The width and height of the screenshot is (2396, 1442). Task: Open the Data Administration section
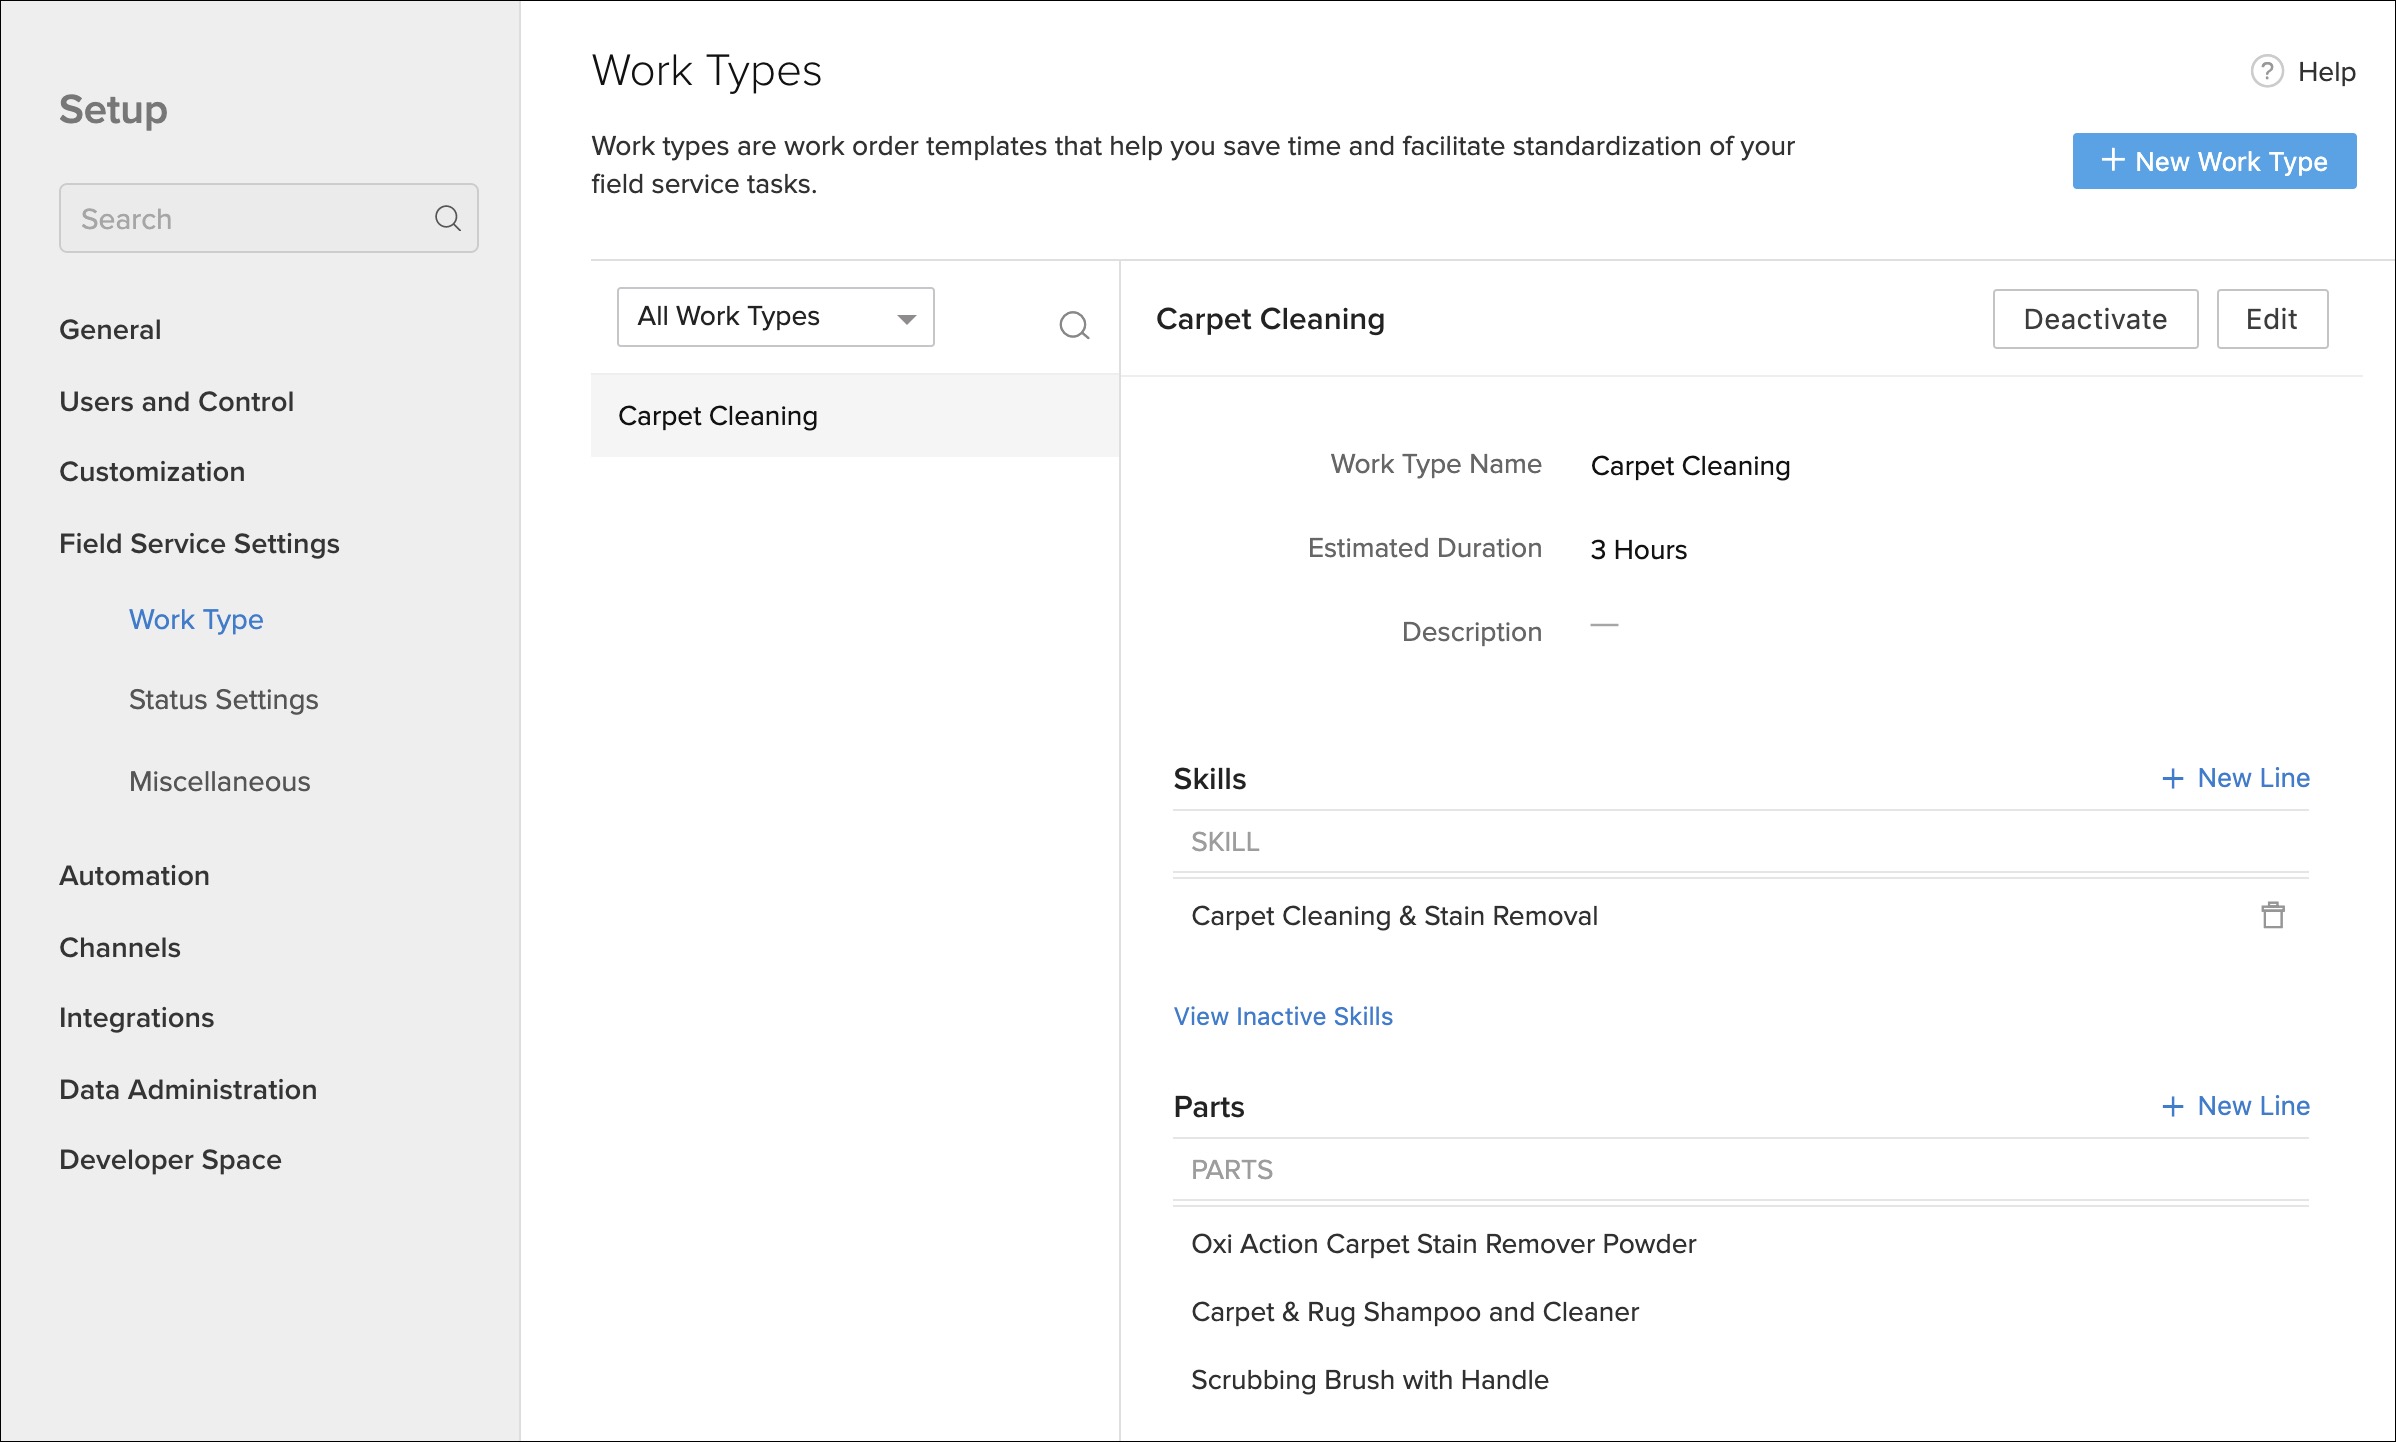tap(188, 1089)
